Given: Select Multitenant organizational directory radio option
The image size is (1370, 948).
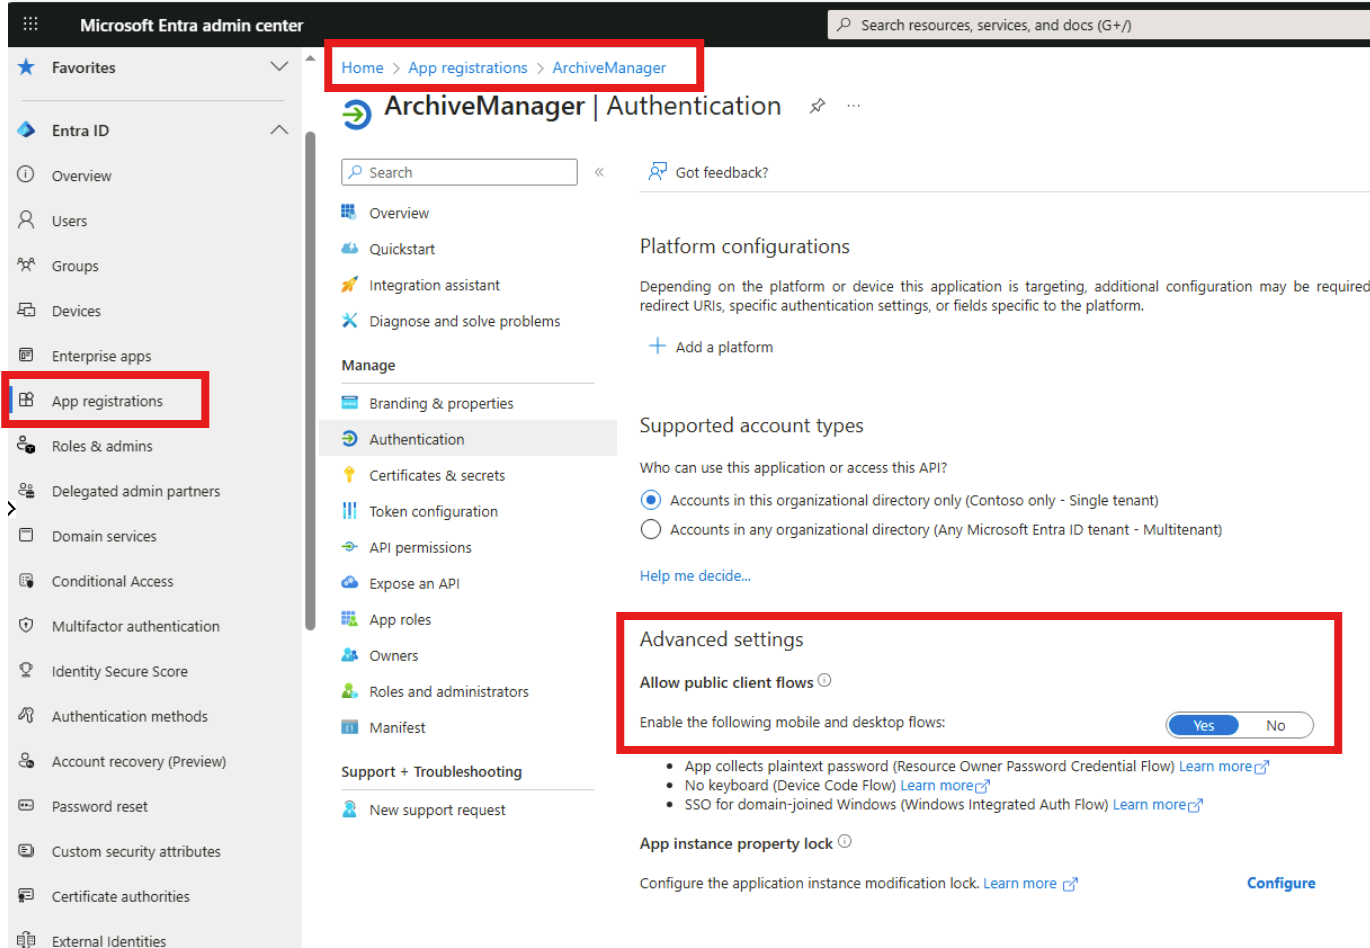Looking at the screenshot, I should [x=651, y=529].
